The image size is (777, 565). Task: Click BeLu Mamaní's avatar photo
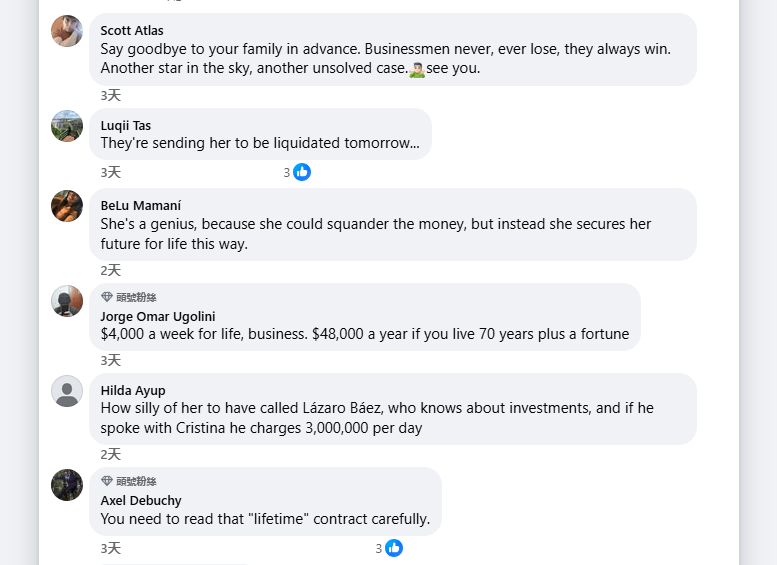[x=67, y=206]
